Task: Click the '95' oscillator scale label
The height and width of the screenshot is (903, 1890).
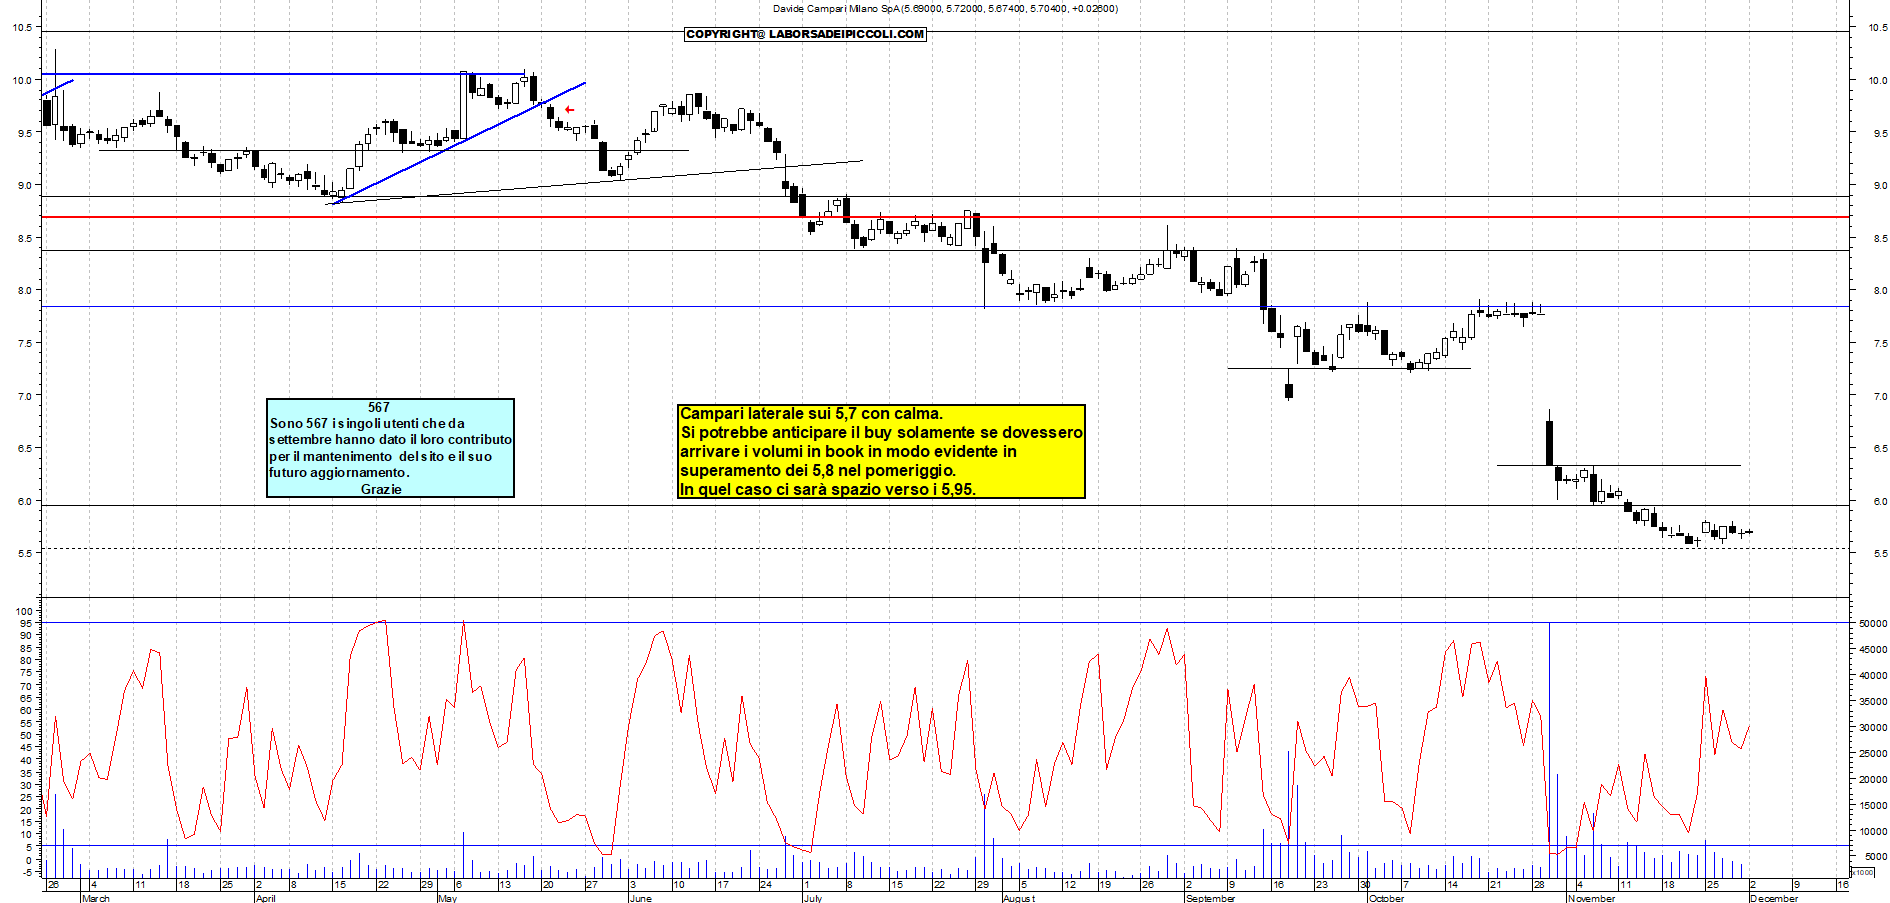Action: (27, 623)
